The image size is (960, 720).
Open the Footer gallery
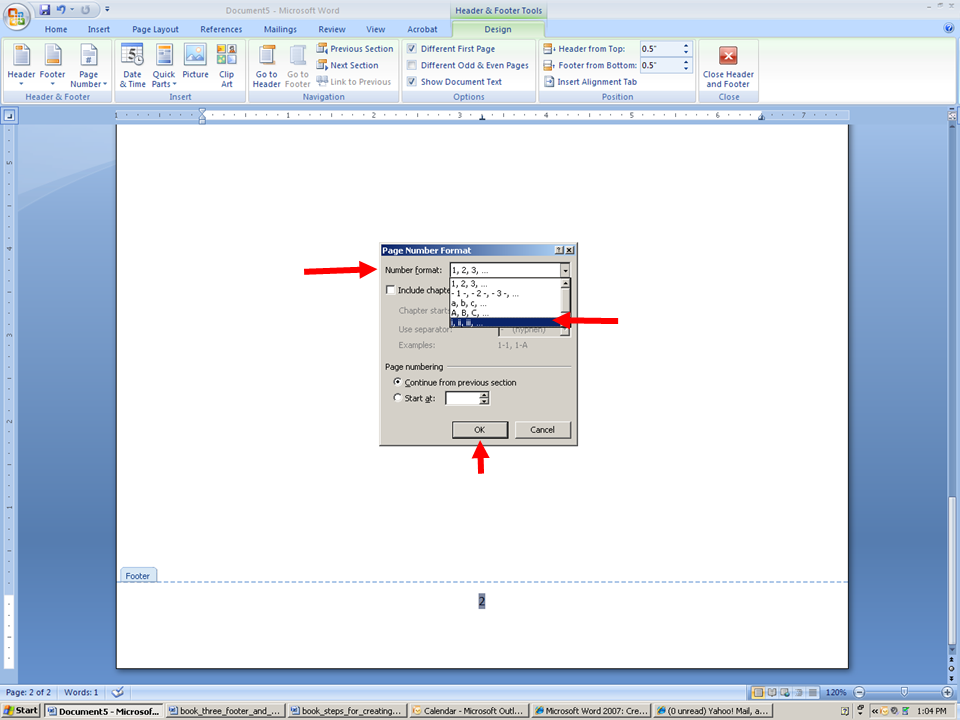coord(53,66)
